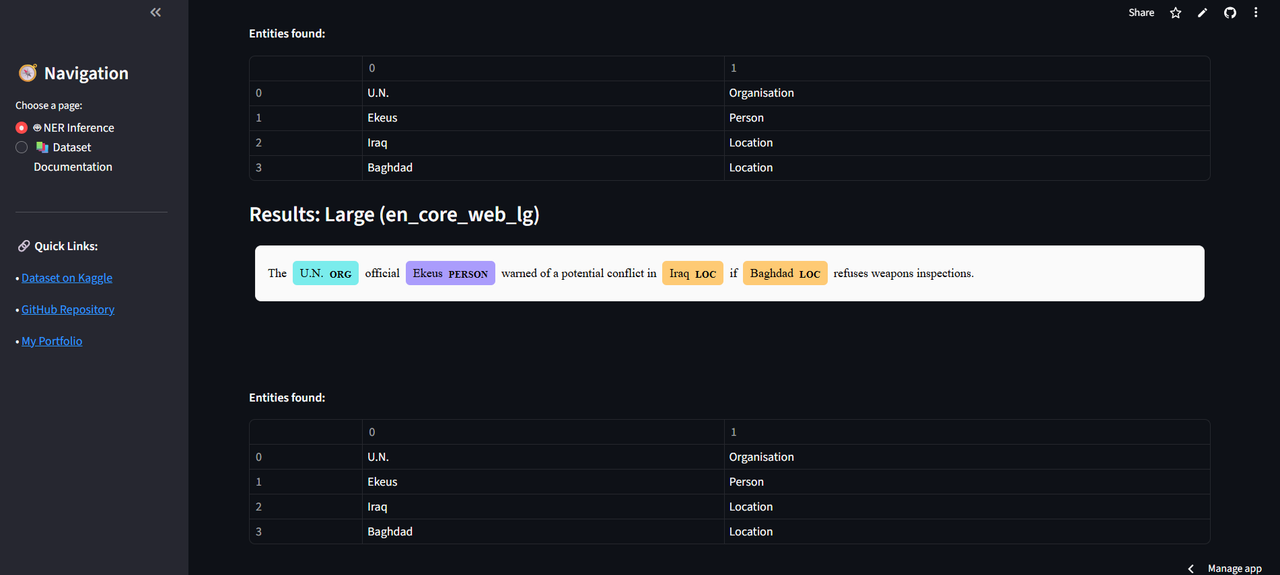Click row index 2 in upper table
1280x575 pixels.
point(306,143)
